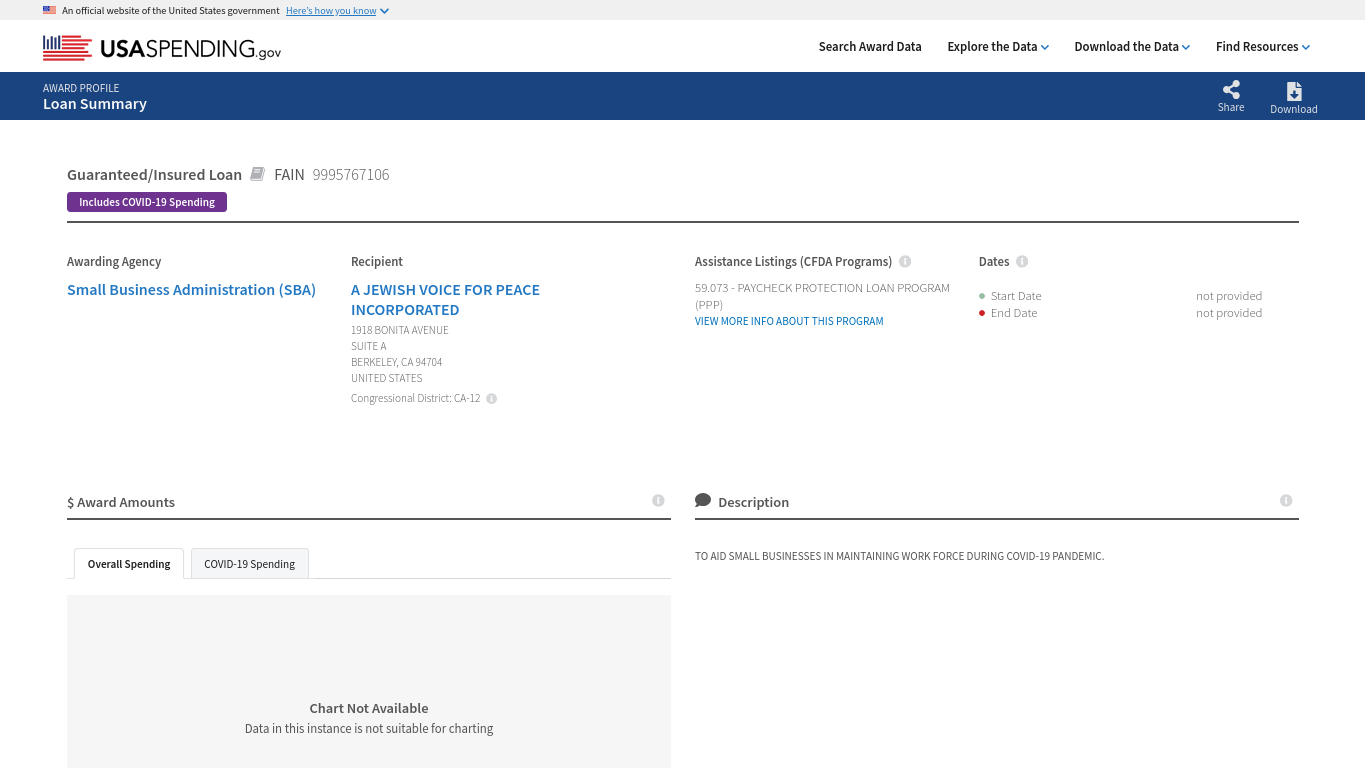
Task: Click description text about maintaining work force
Action: coord(899,556)
